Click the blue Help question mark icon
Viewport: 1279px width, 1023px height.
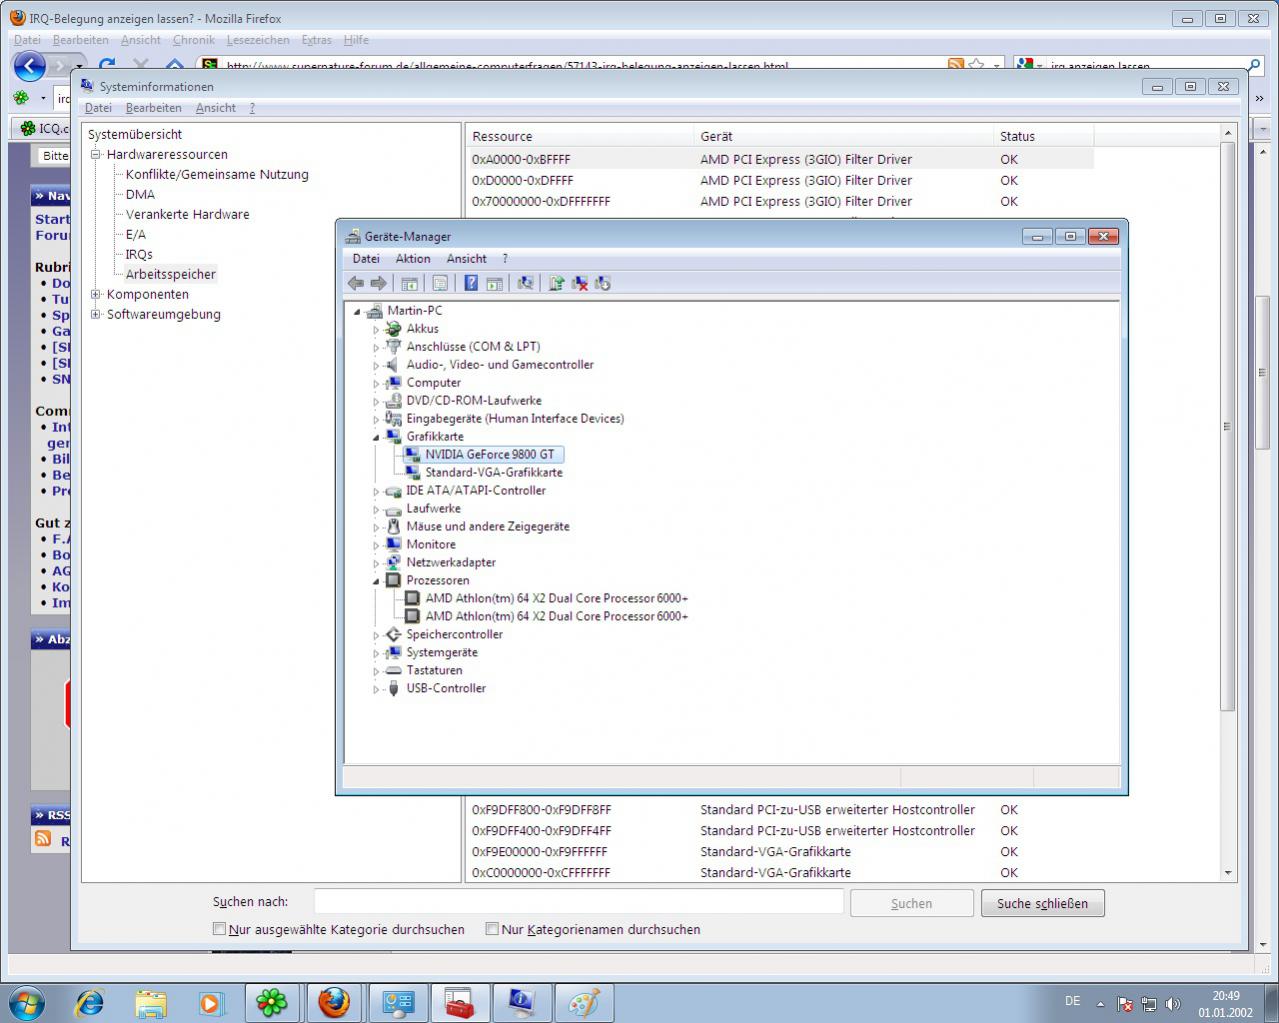pyautogui.click(x=471, y=283)
